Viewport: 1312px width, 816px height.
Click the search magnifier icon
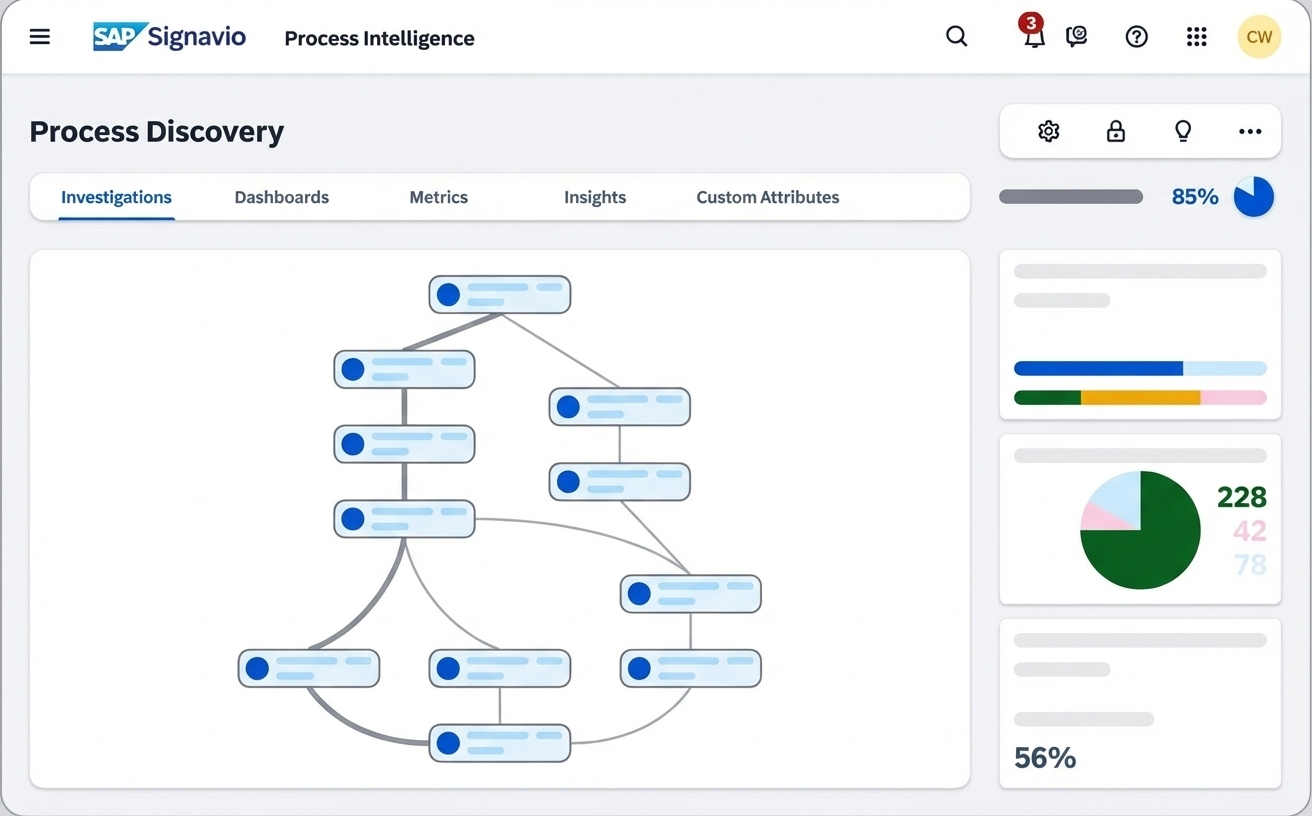pos(956,37)
